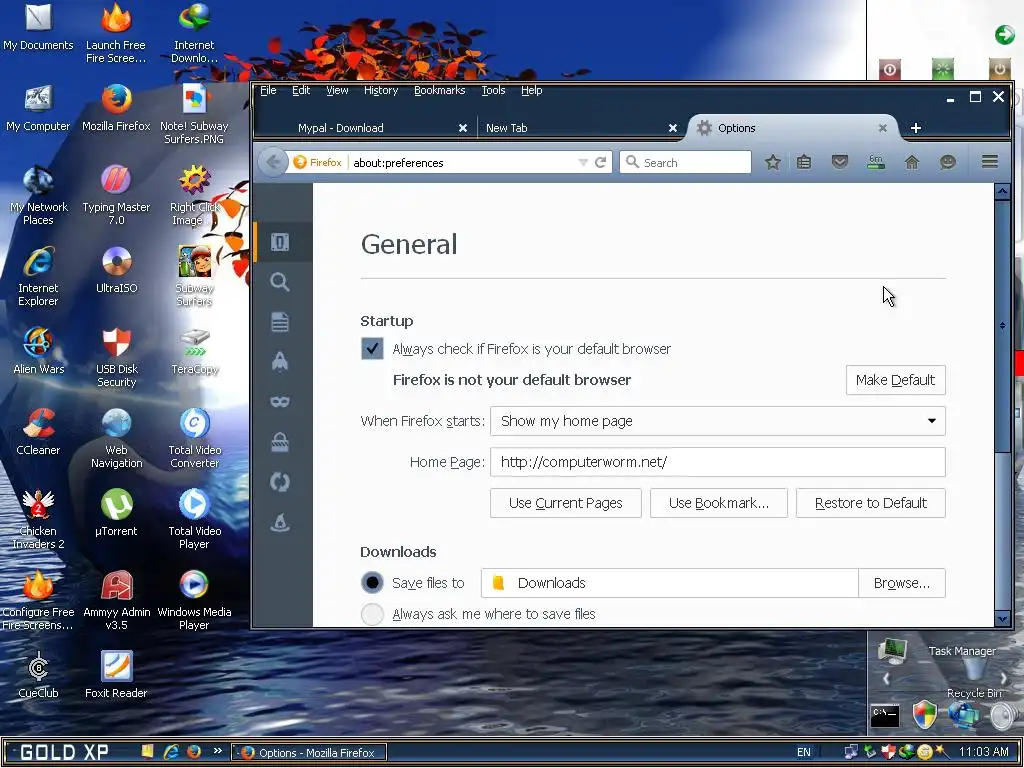Image resolution: width=1024 pixels, height=768 pixels.
Task: Close the Options tab
Action: pyautogui.click(x=882, y=128)
